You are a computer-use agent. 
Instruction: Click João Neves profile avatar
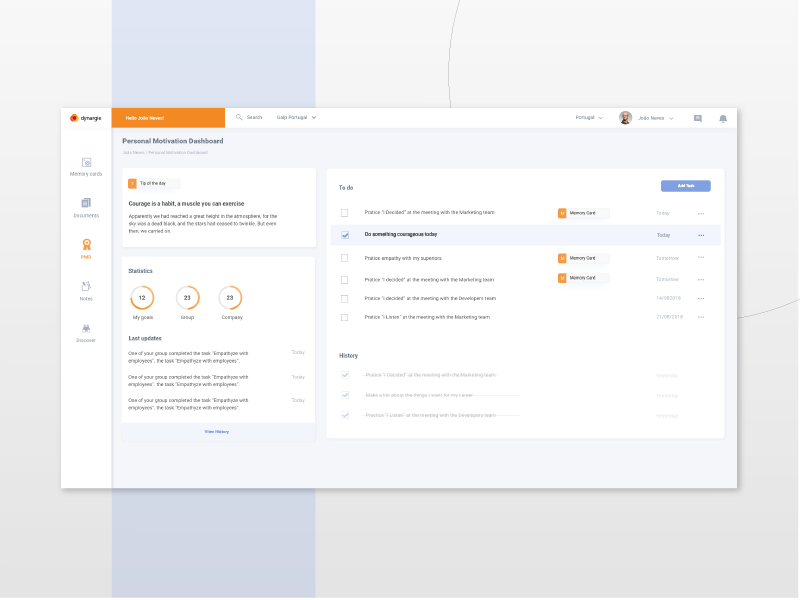click(x=626, y=118)
